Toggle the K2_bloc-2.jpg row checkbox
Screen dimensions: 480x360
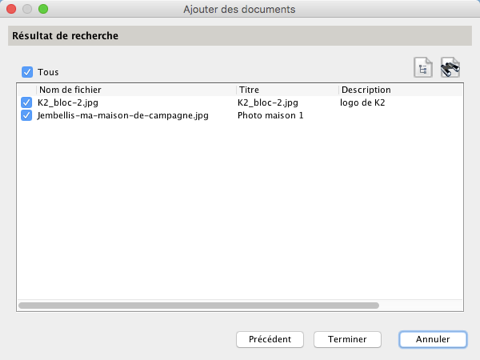26,103
